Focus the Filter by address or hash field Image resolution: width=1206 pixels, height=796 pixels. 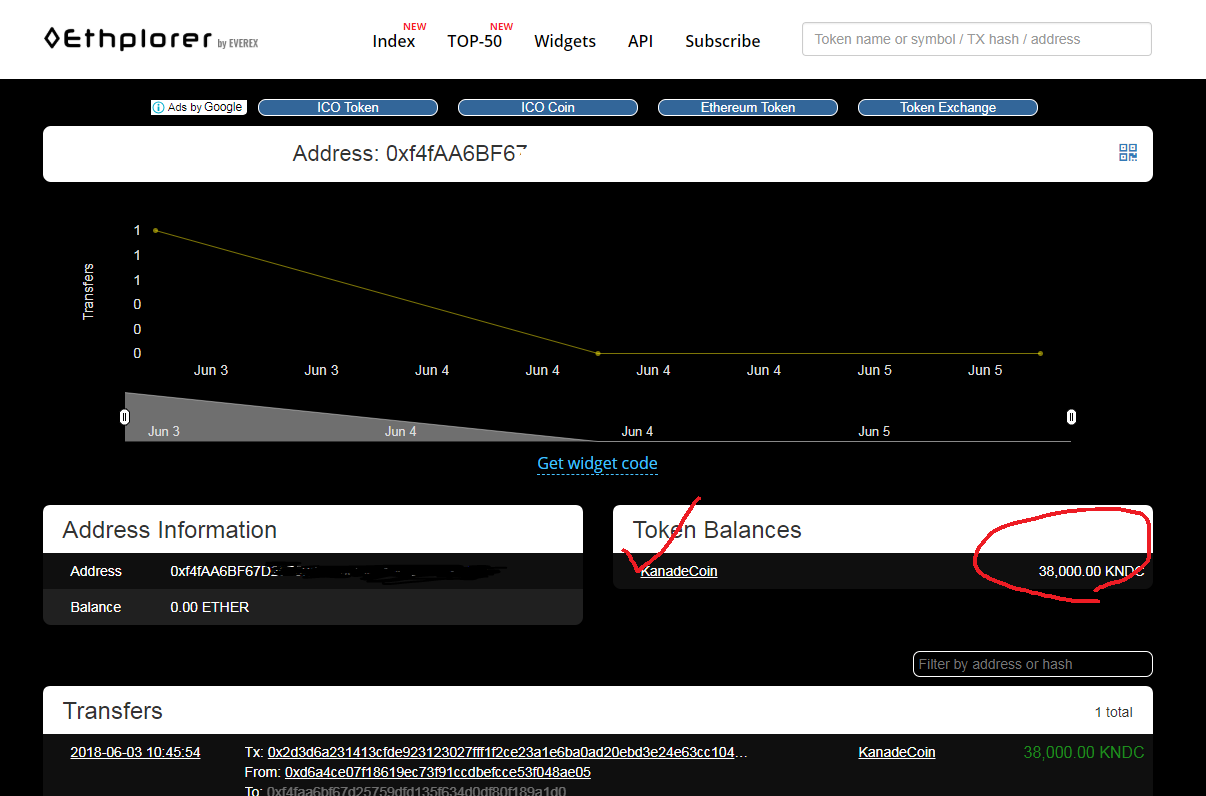tap(1033, 664)
